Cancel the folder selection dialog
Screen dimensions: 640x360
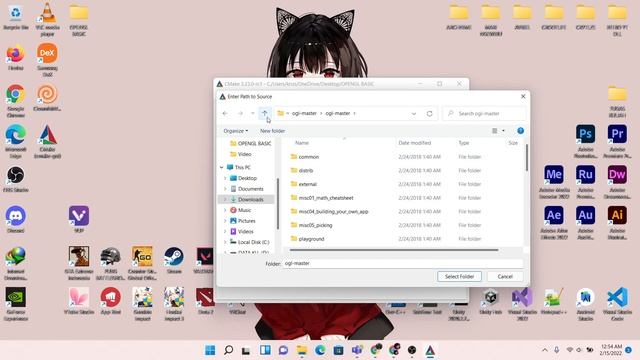coord(505,276)
